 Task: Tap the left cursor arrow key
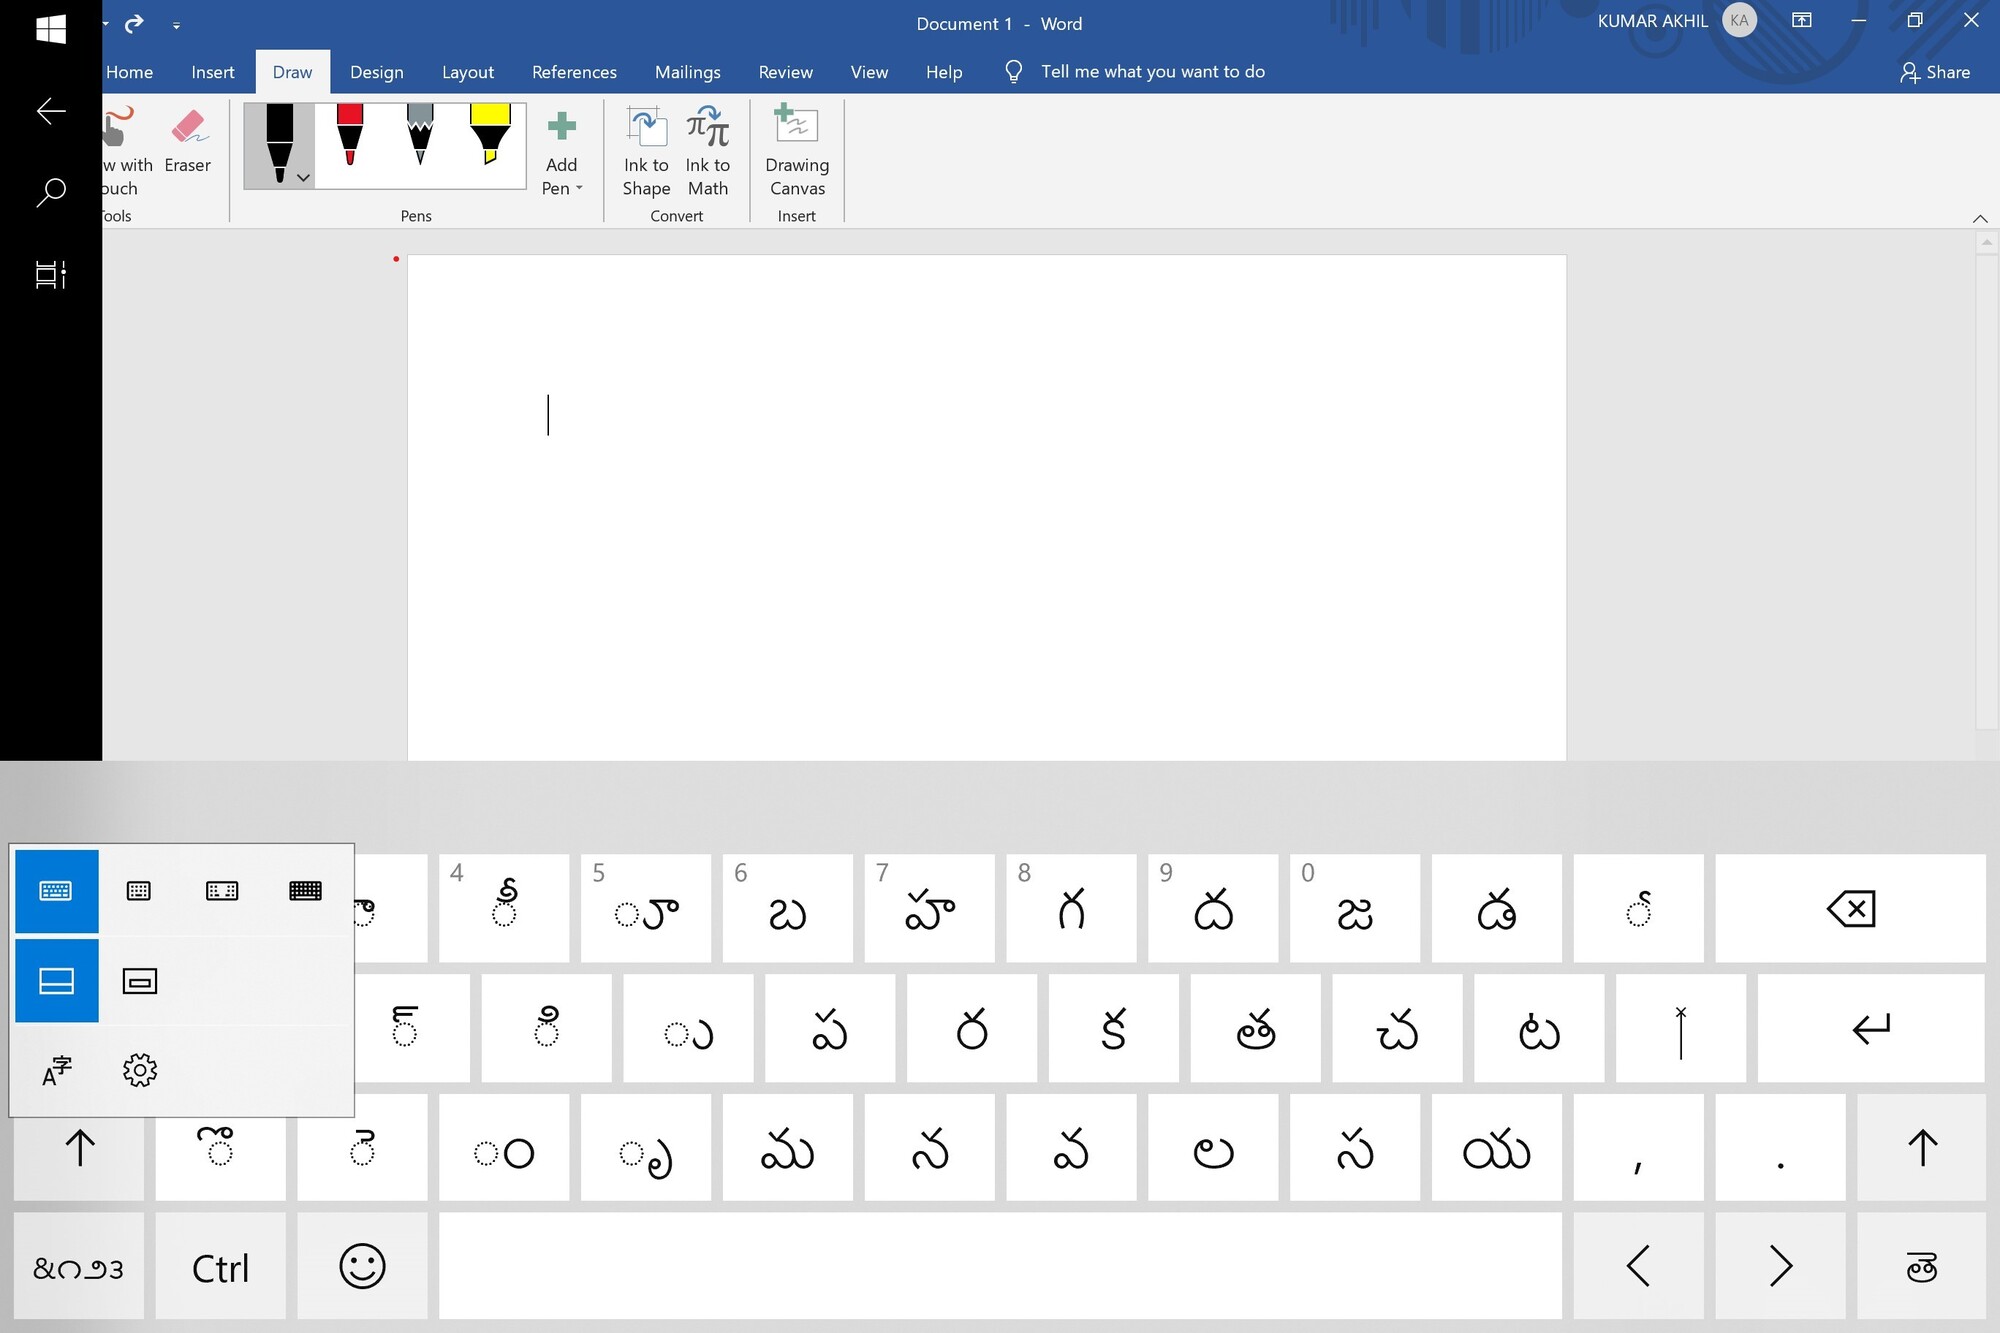1638,1267
